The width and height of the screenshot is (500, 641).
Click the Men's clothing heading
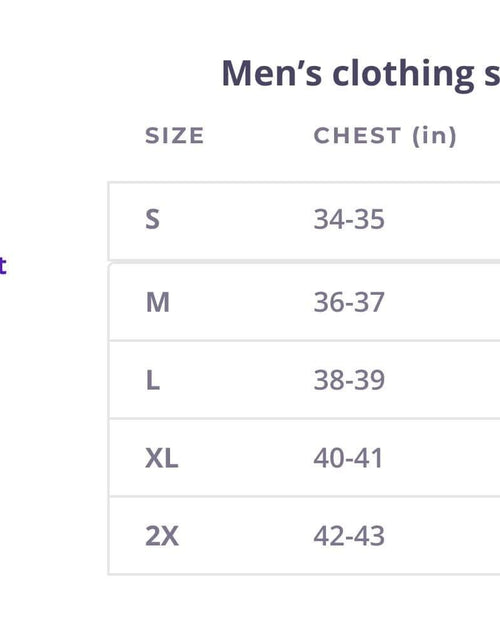click(x=361, y=74)
